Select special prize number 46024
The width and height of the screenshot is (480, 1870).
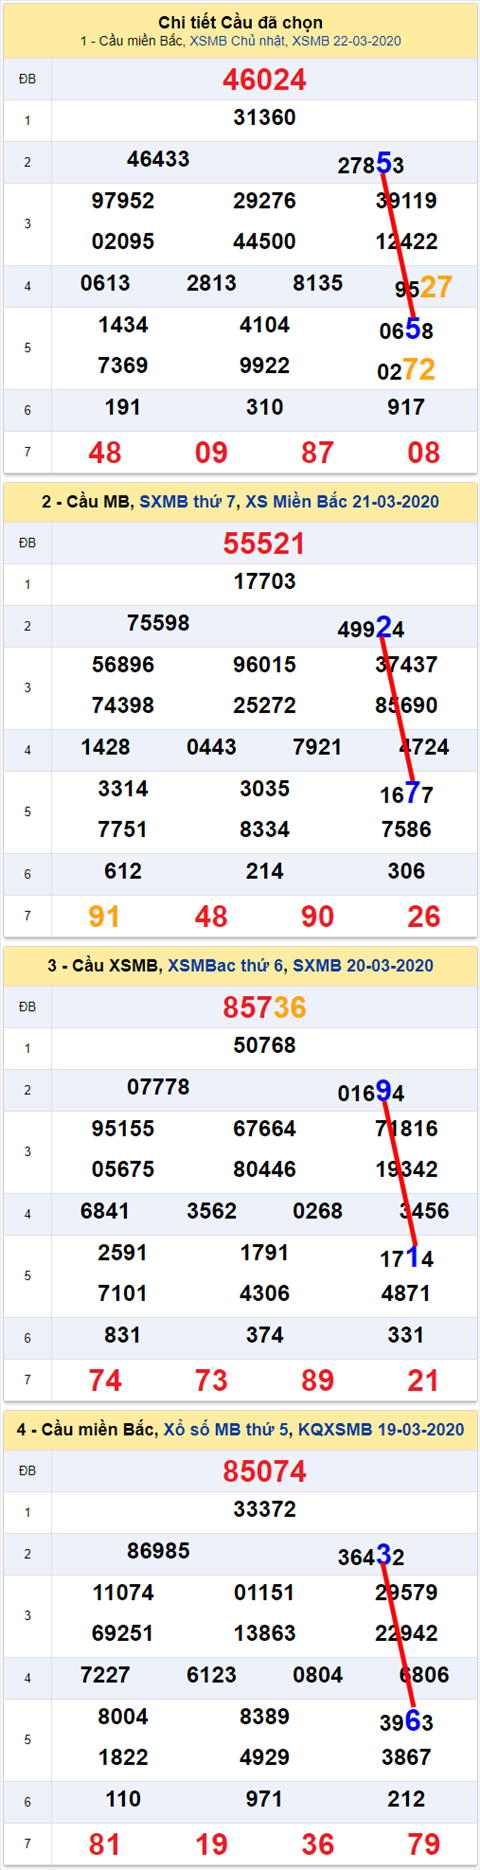tap(264, 80)
